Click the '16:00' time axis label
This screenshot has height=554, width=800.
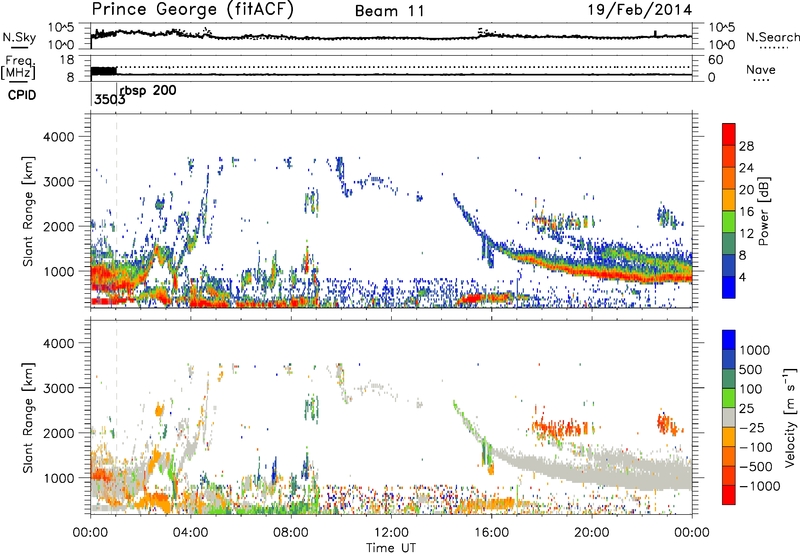point(491,532)
